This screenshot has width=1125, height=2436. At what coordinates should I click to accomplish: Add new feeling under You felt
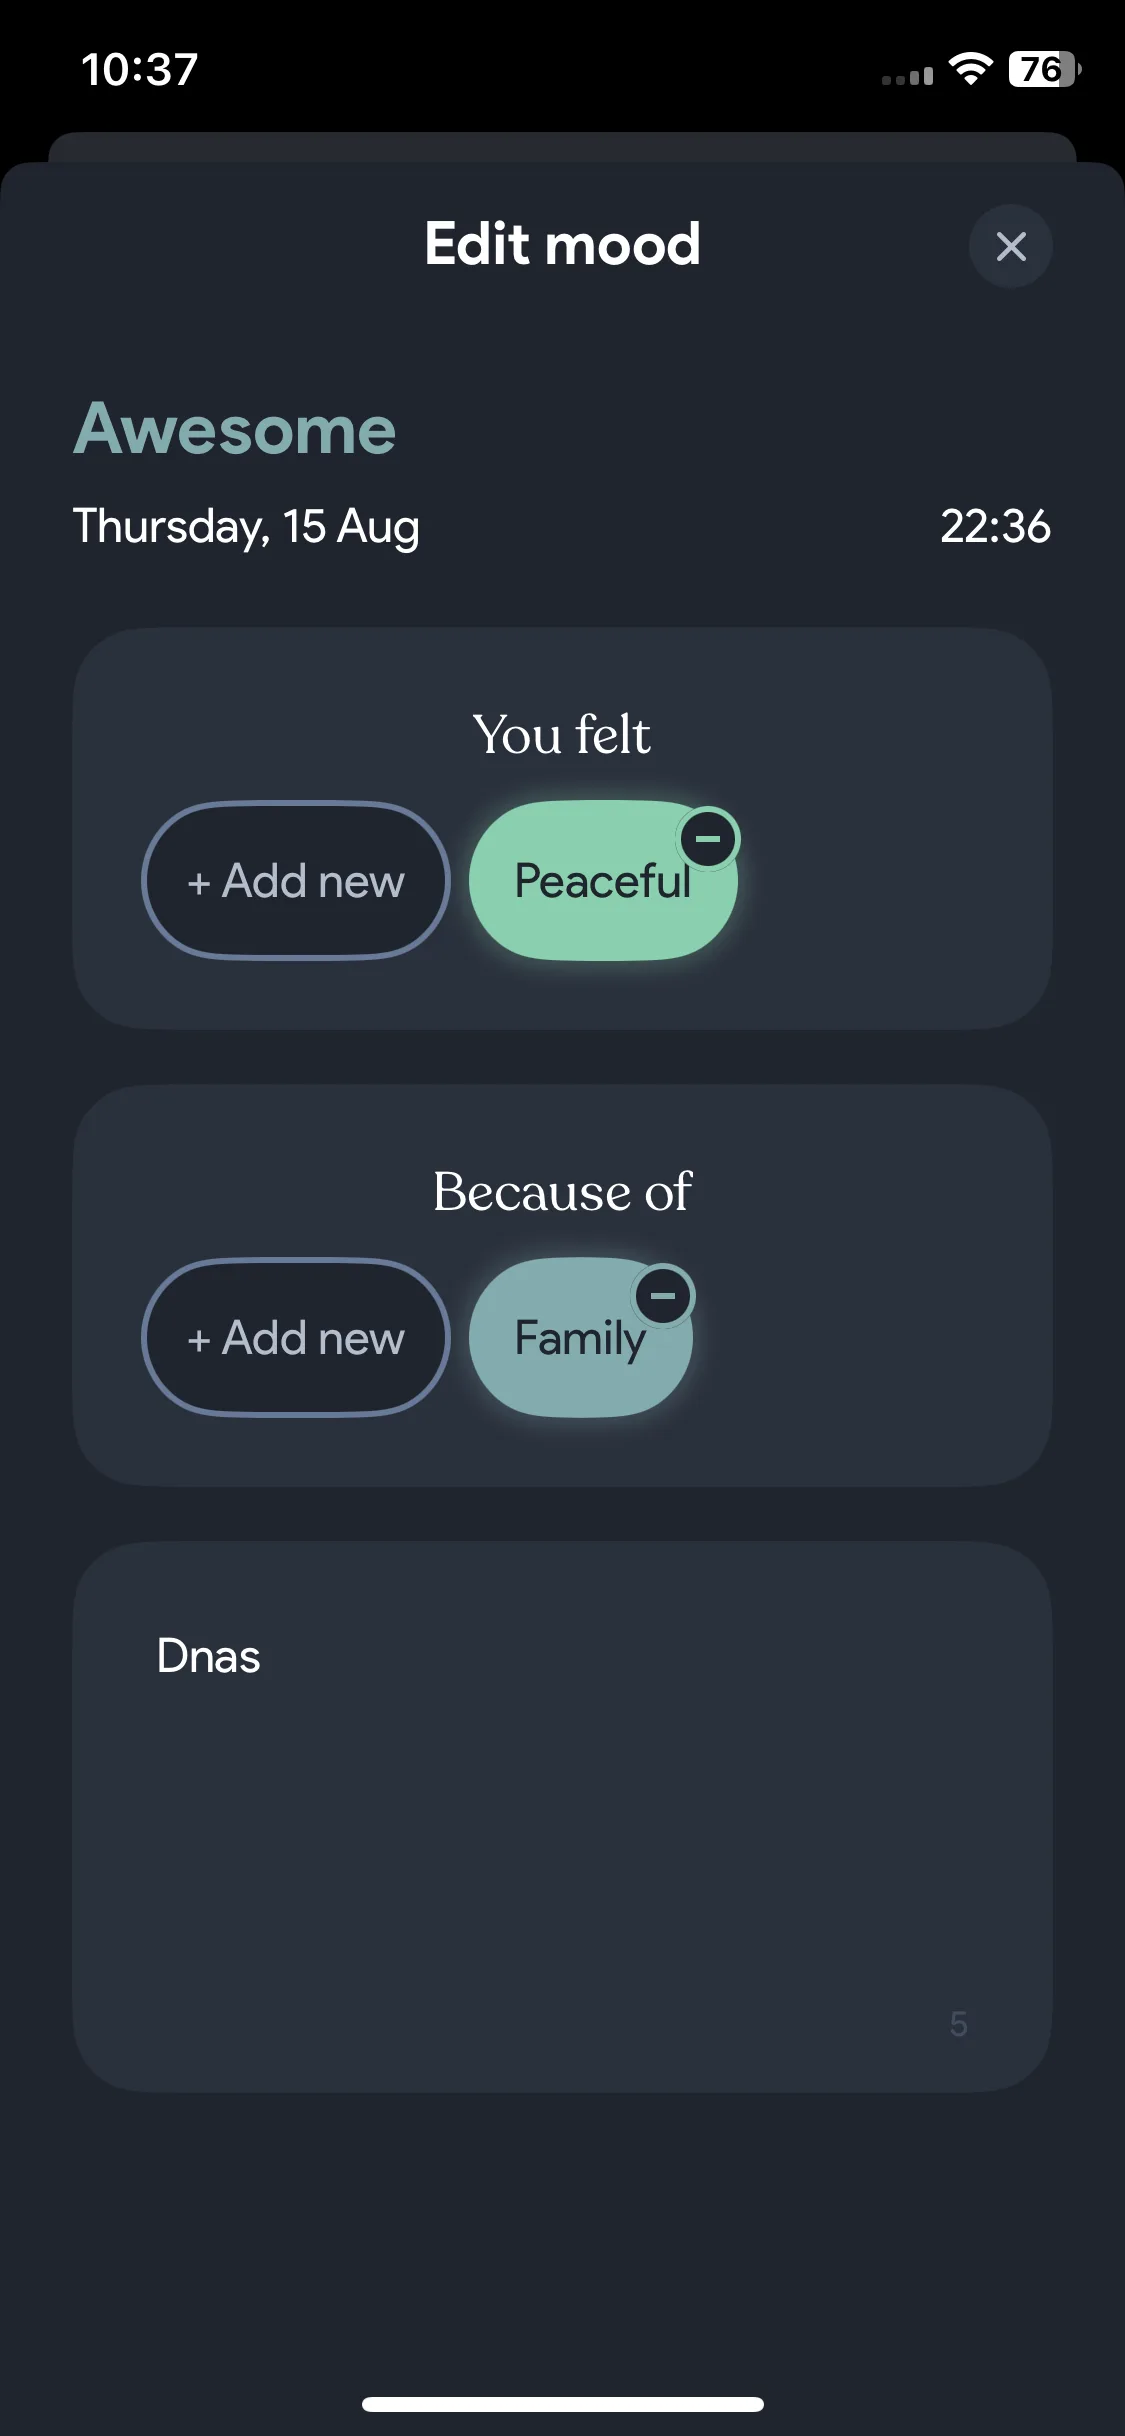296,881
